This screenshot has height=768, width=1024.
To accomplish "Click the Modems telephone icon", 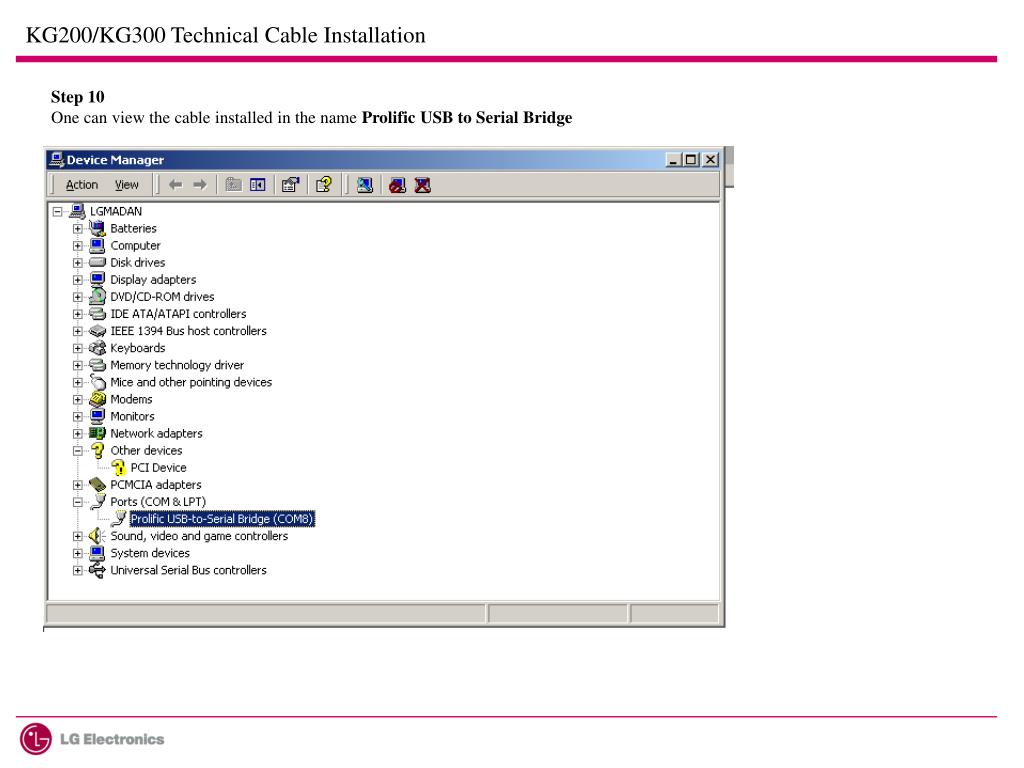I will point(97,399).
